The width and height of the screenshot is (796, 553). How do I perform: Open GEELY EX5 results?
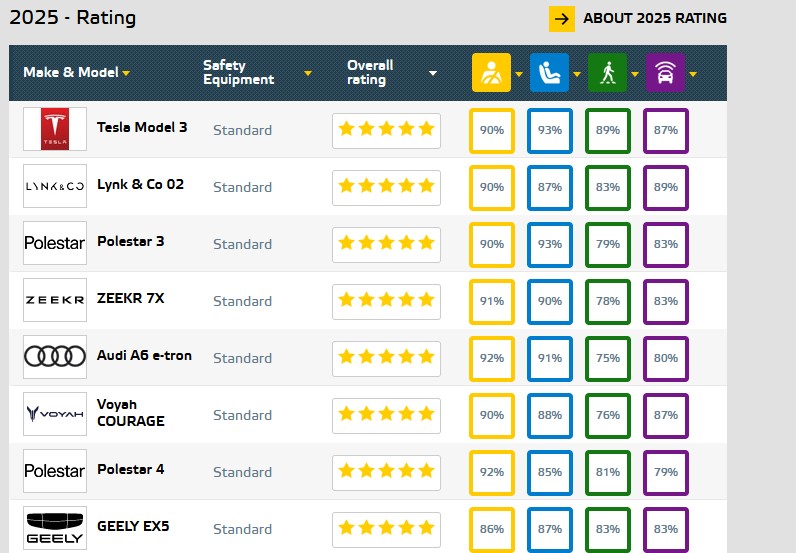point(133,526)
